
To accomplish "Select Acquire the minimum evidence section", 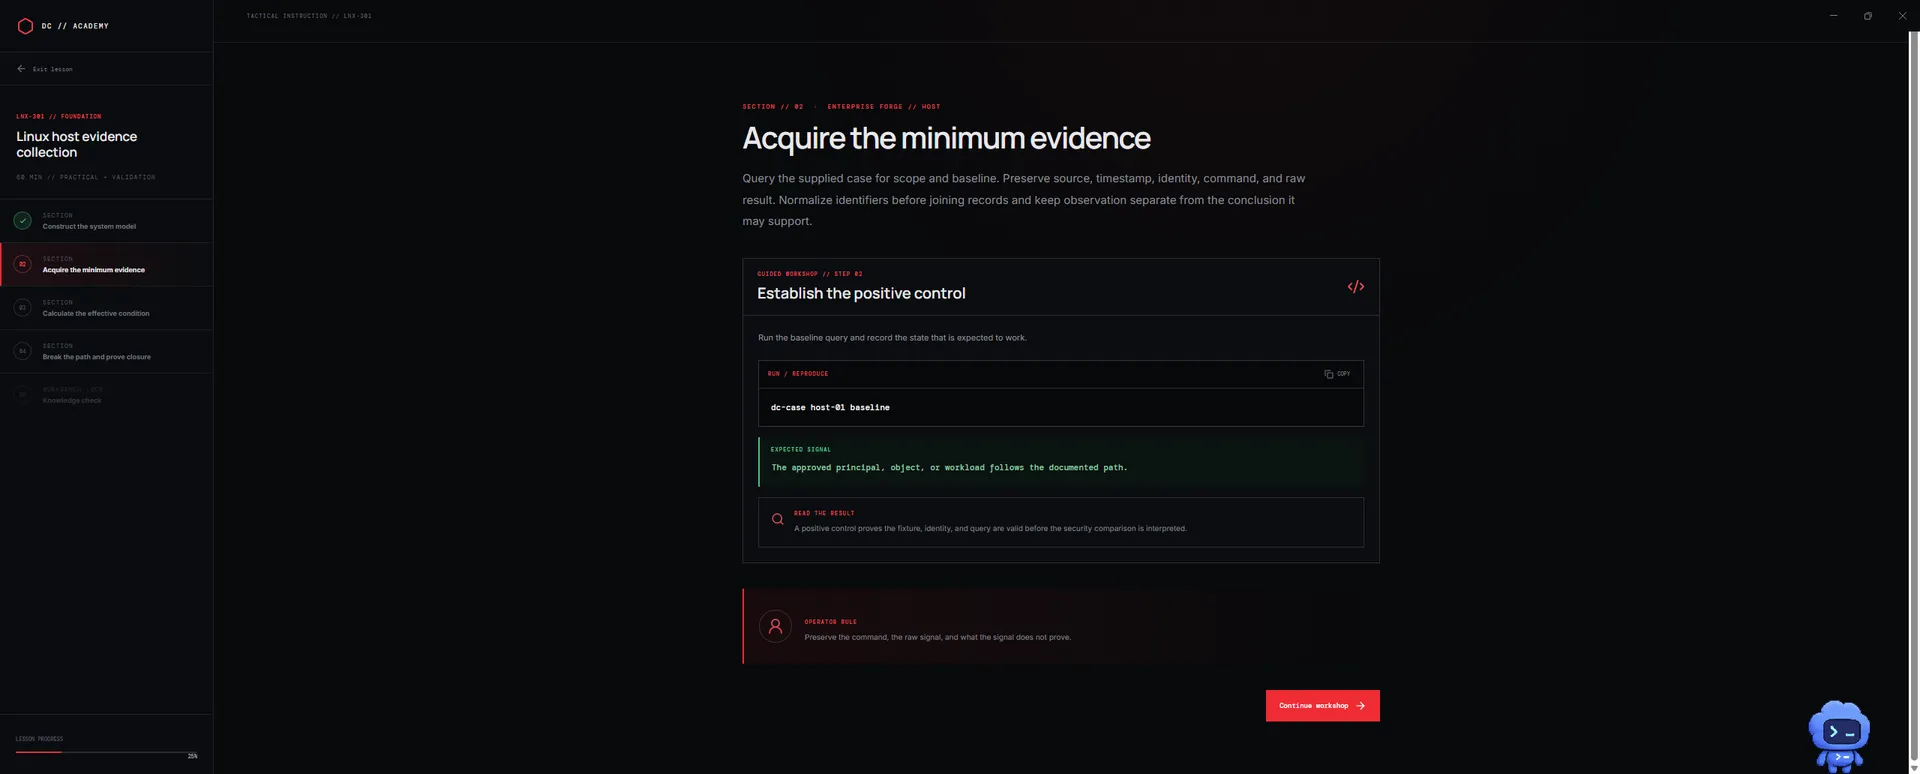I will (106, 265).
